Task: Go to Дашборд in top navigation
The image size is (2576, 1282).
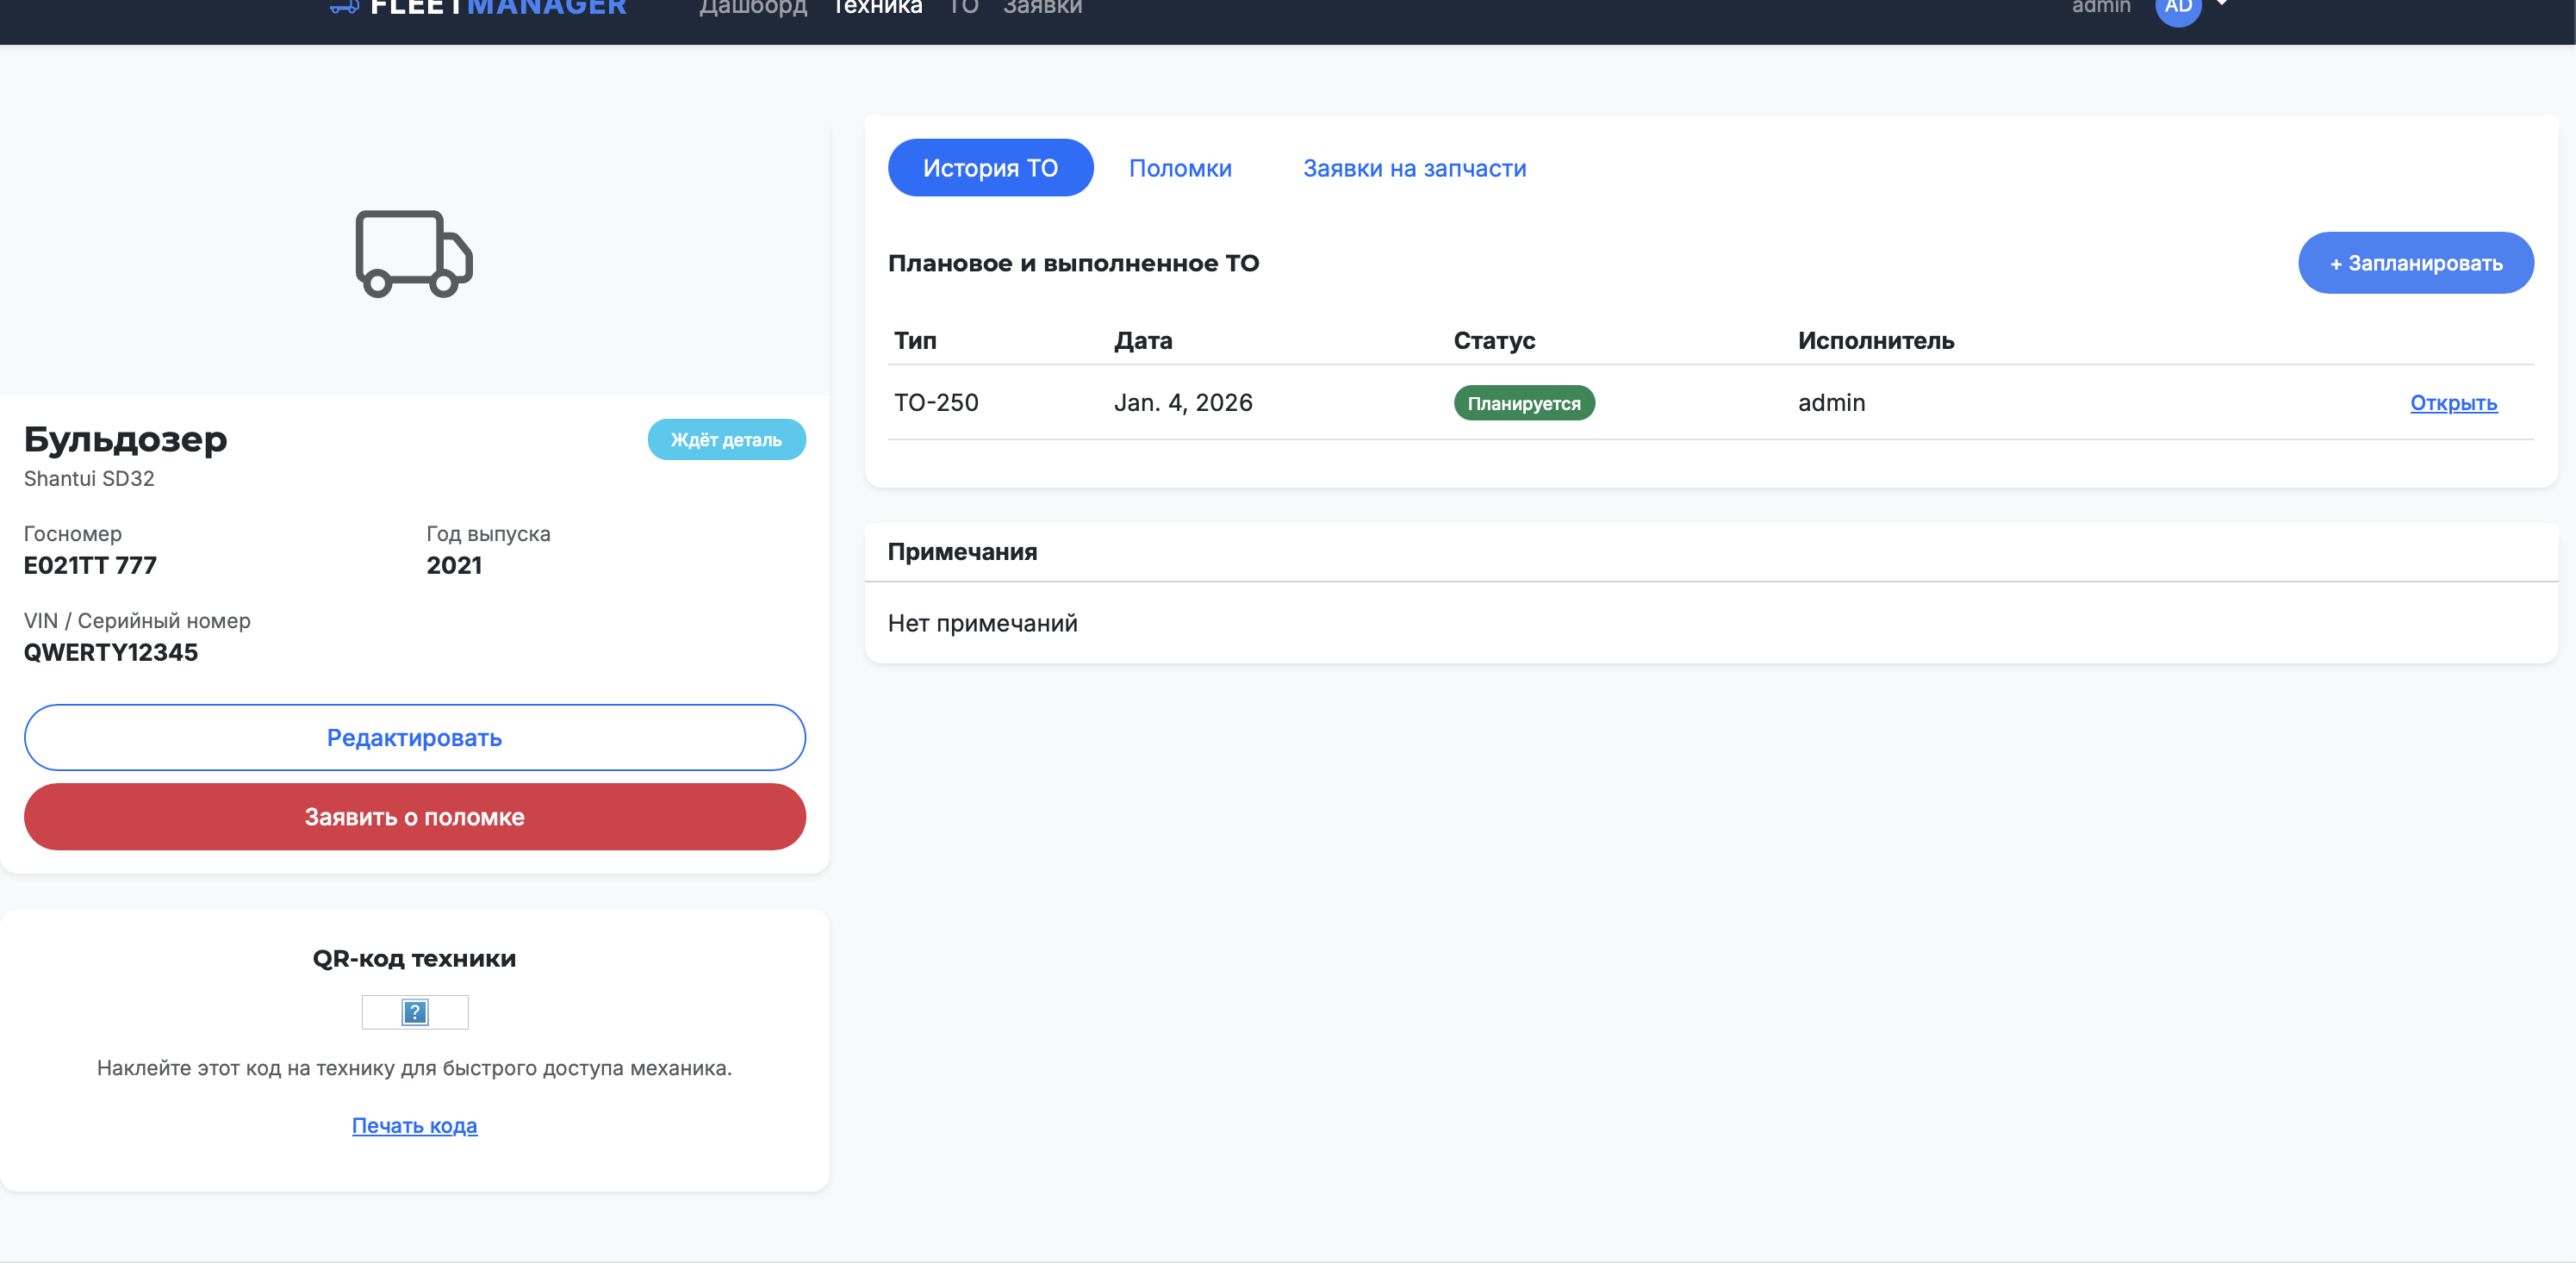Action: 752,8
